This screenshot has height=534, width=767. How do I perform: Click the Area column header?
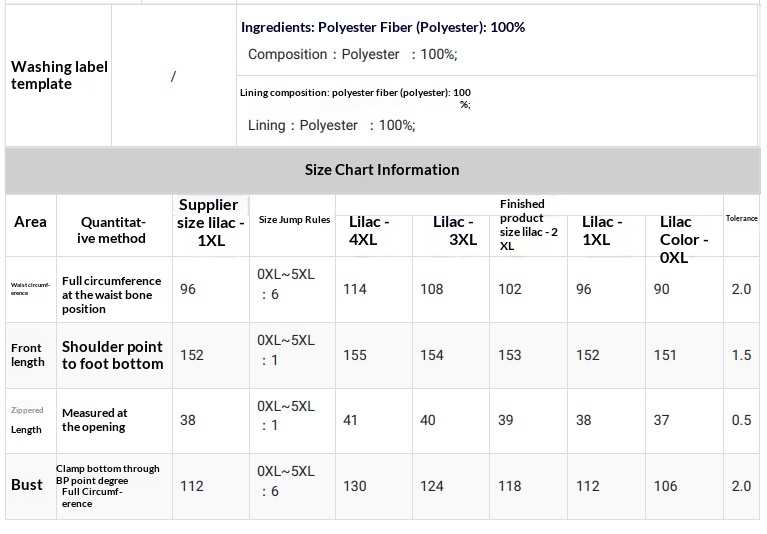click(x=30, y=222)
